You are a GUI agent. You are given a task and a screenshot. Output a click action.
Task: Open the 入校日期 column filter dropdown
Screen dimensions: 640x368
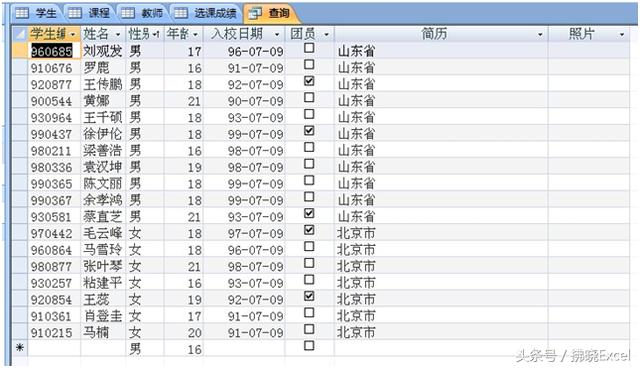[277, 35]
